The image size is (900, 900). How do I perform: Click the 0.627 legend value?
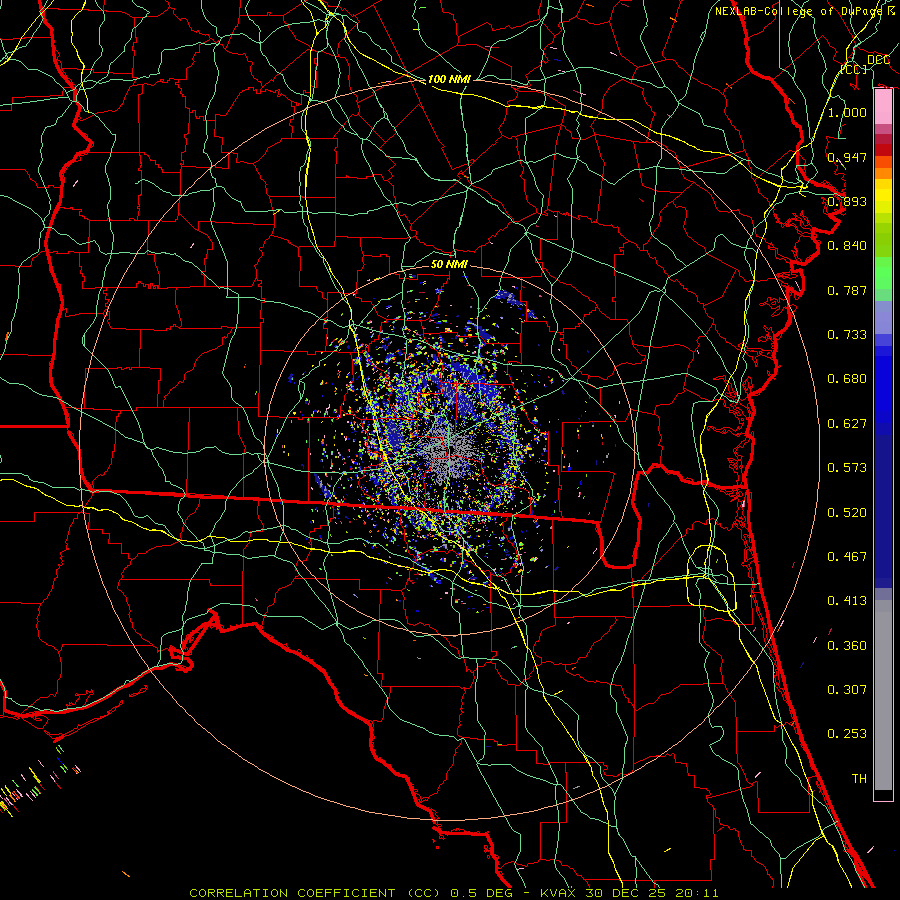tap(847, 424)
